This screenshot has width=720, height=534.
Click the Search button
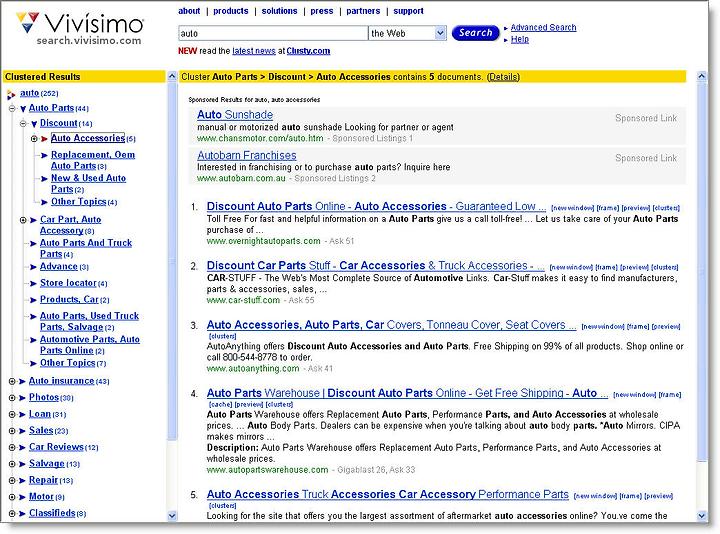(475, 33)
